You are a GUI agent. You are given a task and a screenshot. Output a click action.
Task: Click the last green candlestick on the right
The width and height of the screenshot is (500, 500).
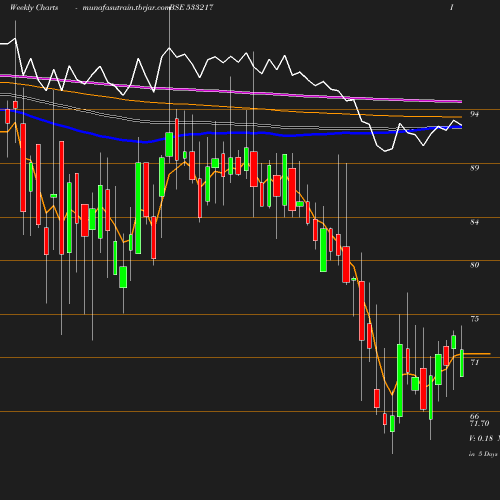462,363
